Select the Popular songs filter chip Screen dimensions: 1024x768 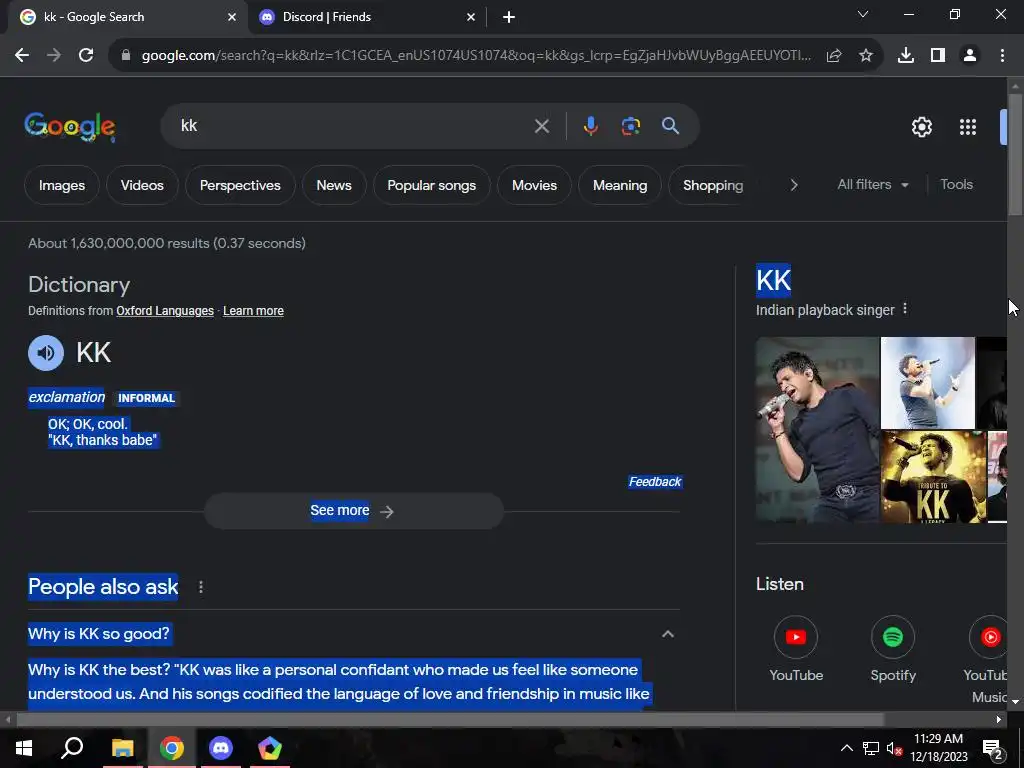[432, 185]
